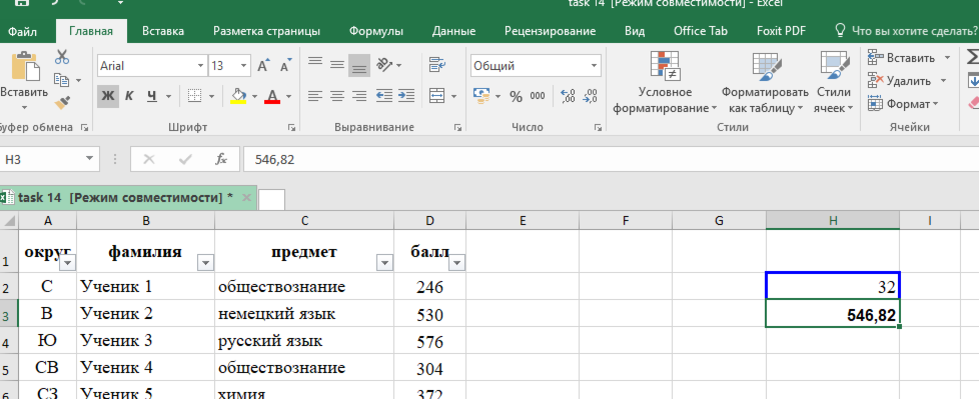Click Вставить cells button in Ячейки
The height and width of the screenshot is (399, 979).
coord(902,58)
